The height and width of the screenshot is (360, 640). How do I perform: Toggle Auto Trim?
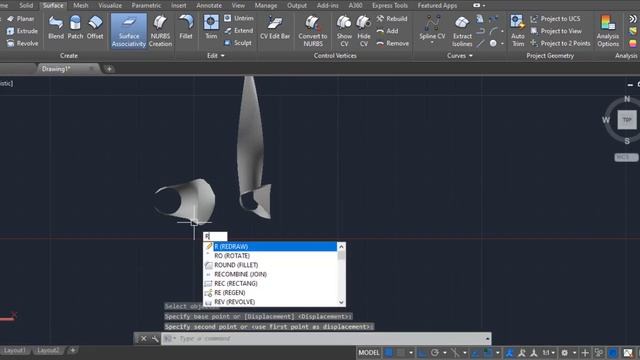pos(518,31)
